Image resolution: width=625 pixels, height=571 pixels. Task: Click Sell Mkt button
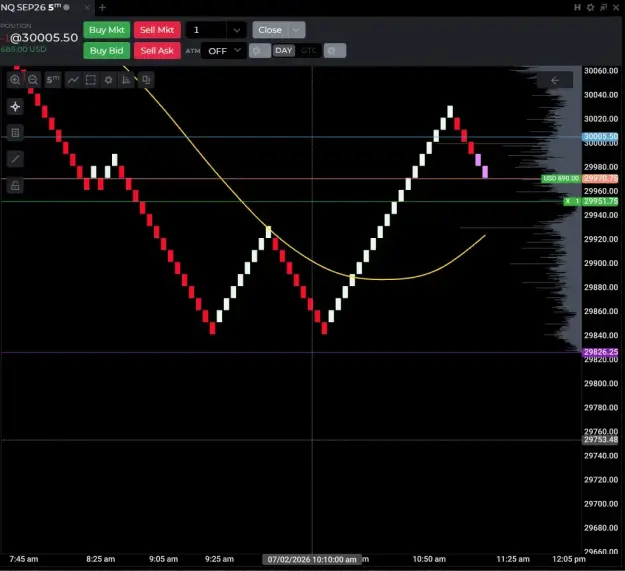pos(157,30)
